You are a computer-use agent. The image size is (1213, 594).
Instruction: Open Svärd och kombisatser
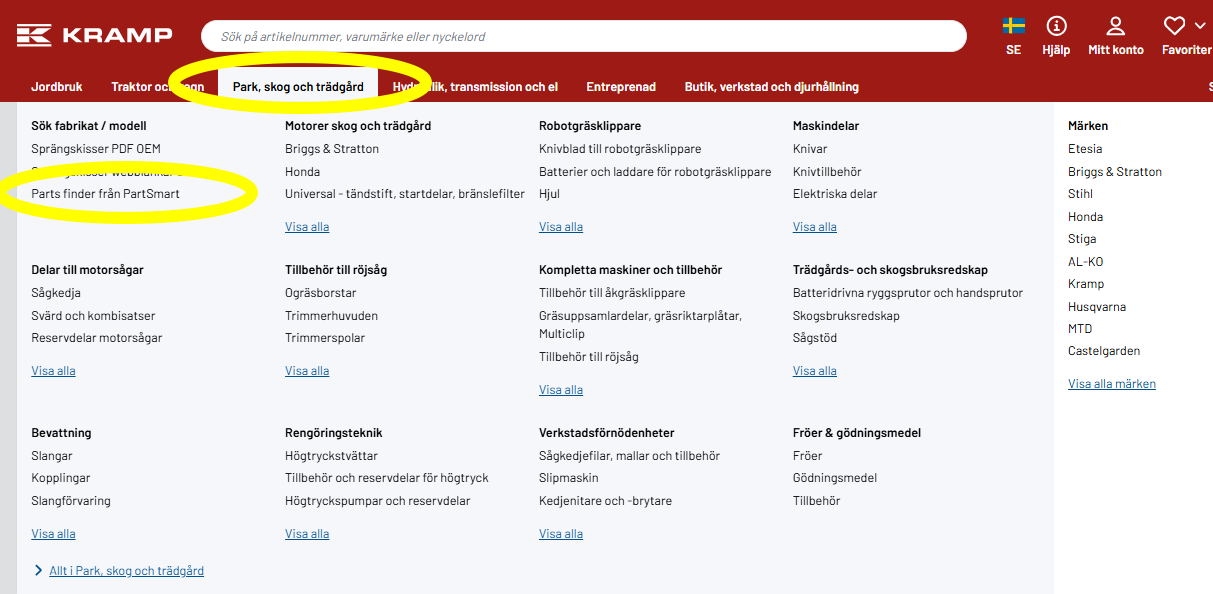pyautogui.click(x=93, y=316)
